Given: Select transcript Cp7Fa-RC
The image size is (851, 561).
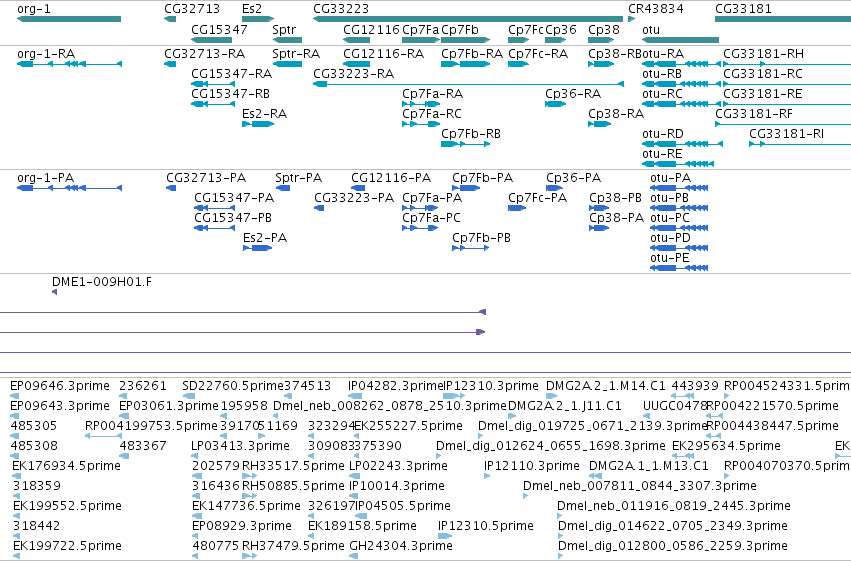Looking at the screenshot, I should click(x=421, y=124).
